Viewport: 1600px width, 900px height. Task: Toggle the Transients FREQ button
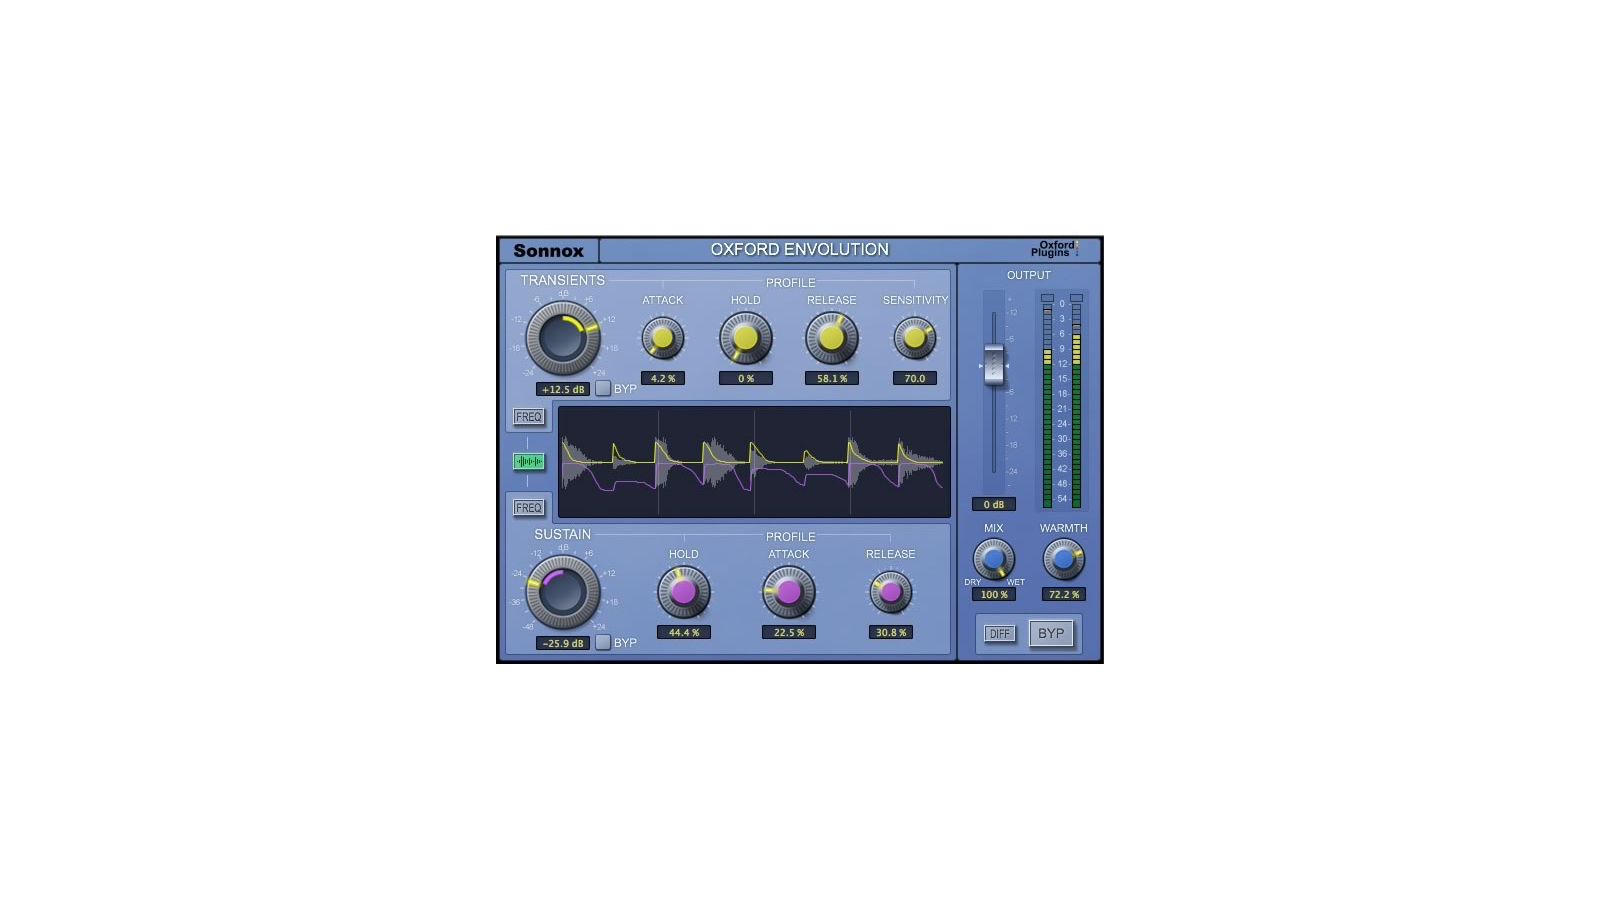coord(528,417)
